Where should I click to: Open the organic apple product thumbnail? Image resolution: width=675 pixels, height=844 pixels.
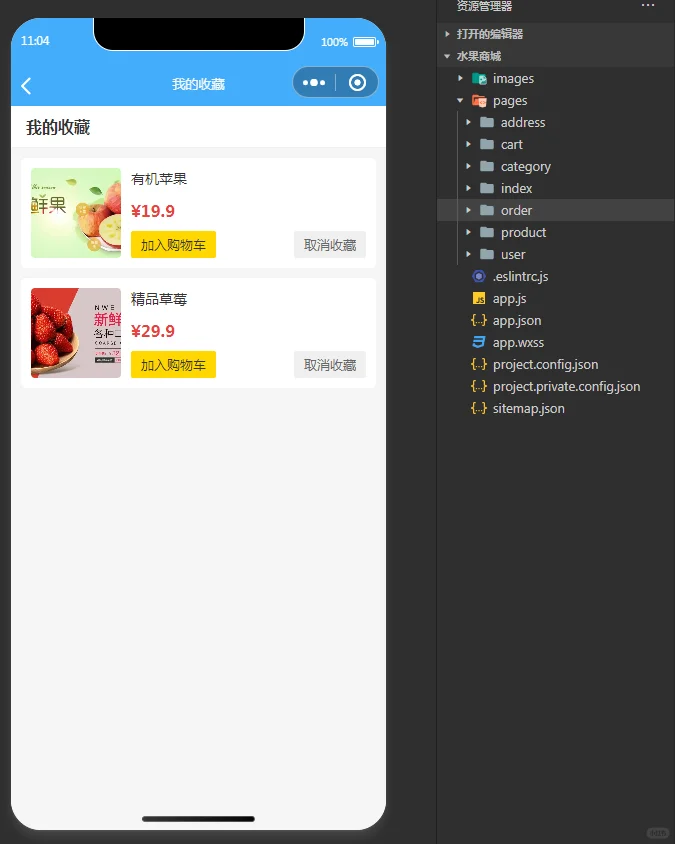pos(76,213)
